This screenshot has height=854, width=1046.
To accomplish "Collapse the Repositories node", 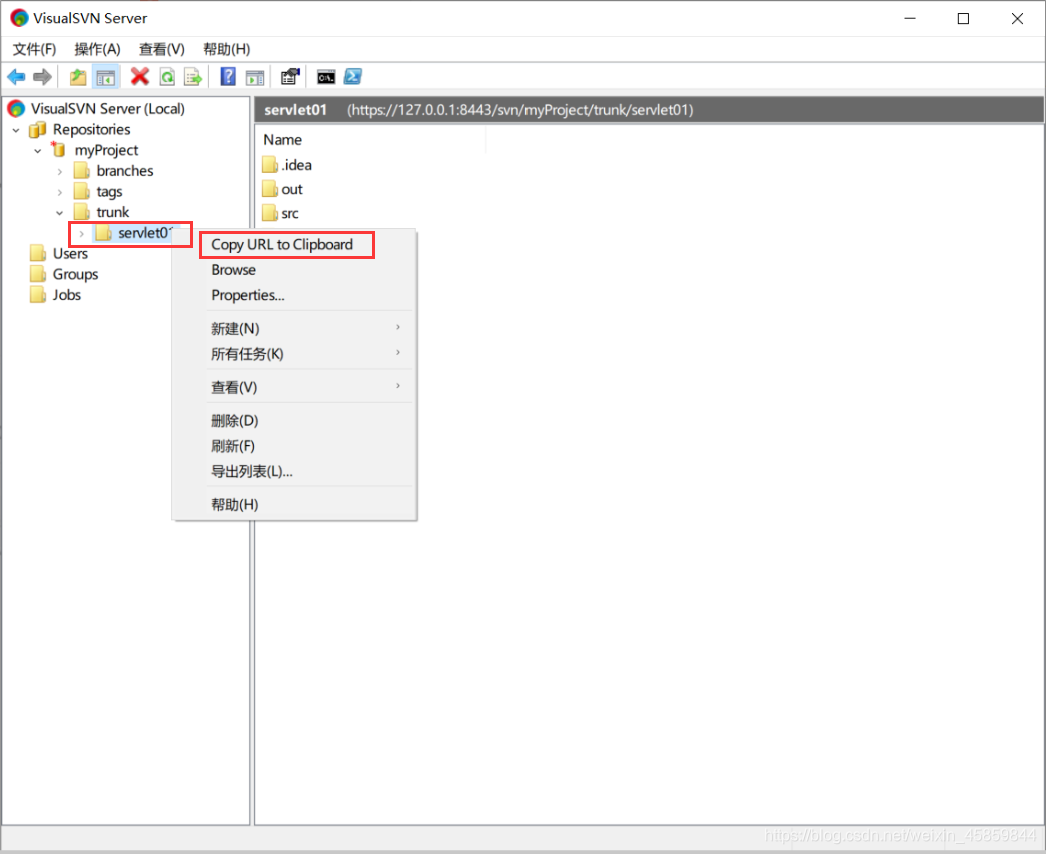I will click(16, 130).
